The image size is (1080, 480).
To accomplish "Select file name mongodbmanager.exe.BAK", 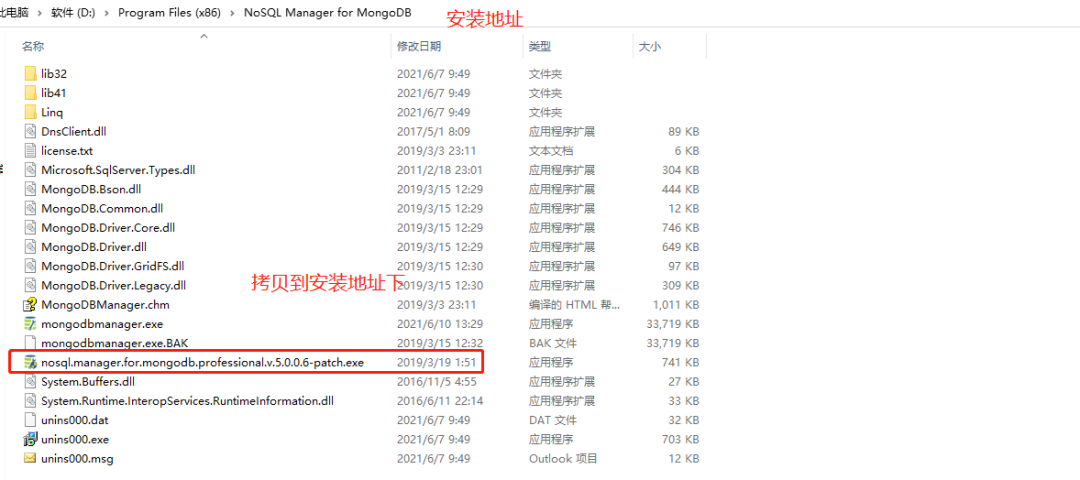I will click(x=114, y=343).
